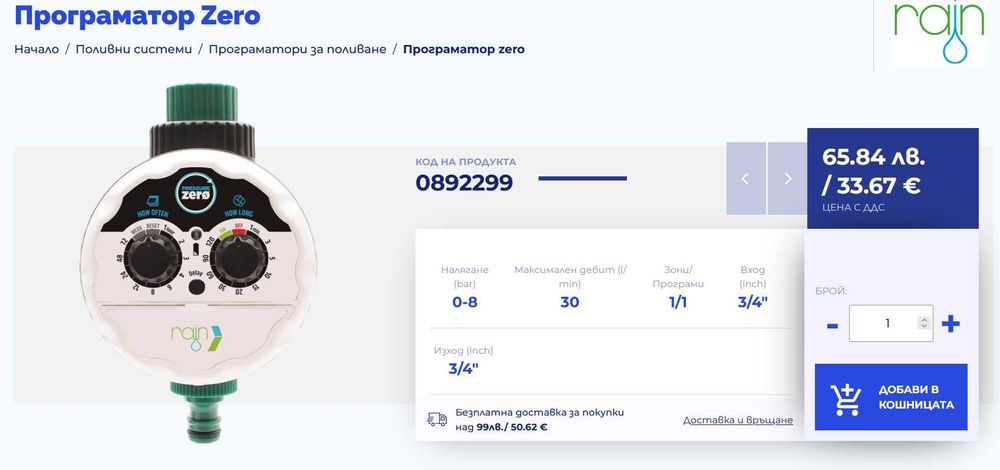Image resolution: width=1000 pixels, height=470 pixels.
Task: Open the Доставка и връщане link
Action: [x=738, y=420]
